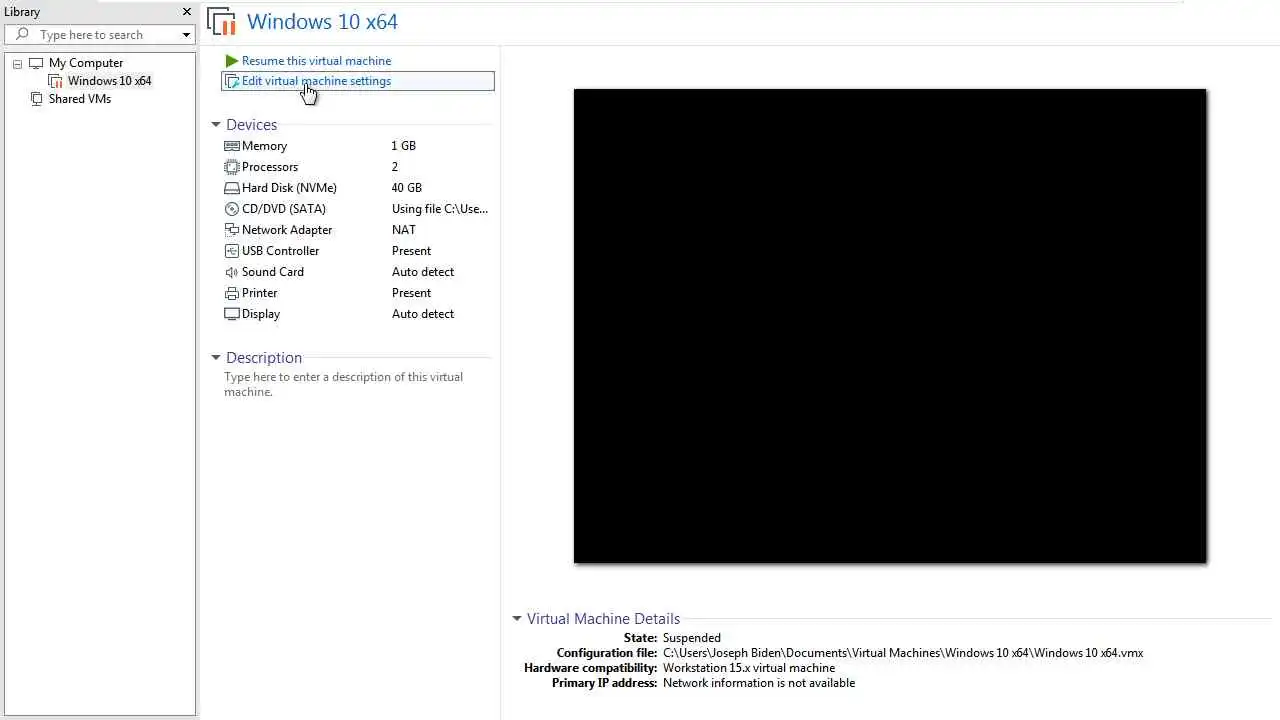The width and height of the screenshot is (1280, 720).
Task: Click the green resume play icon
Action: [232, 61]
